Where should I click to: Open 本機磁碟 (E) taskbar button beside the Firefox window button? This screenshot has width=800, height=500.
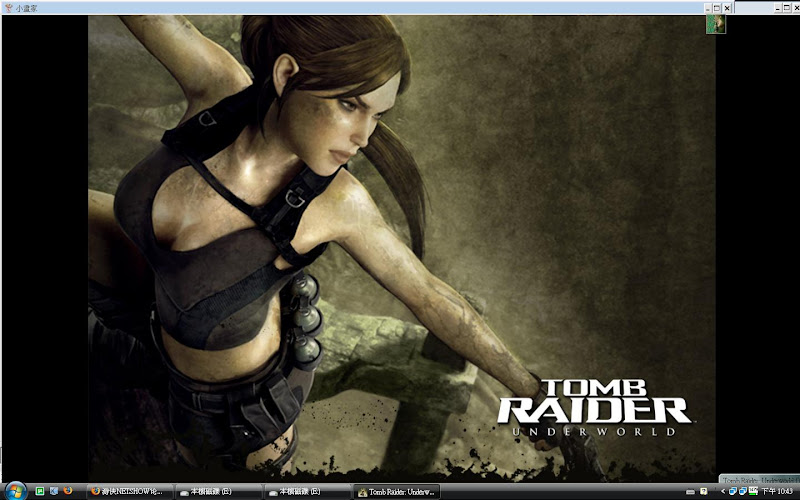click(219, 492)
